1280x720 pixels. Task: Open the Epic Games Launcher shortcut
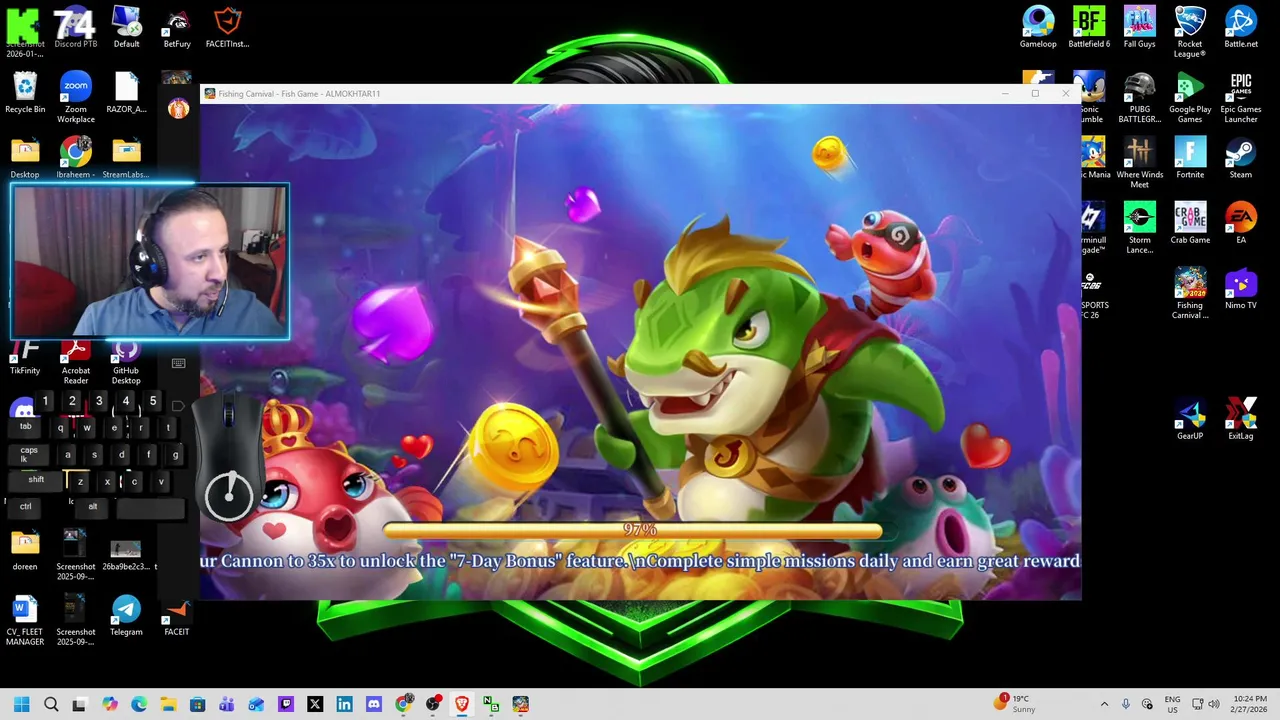1241,98
